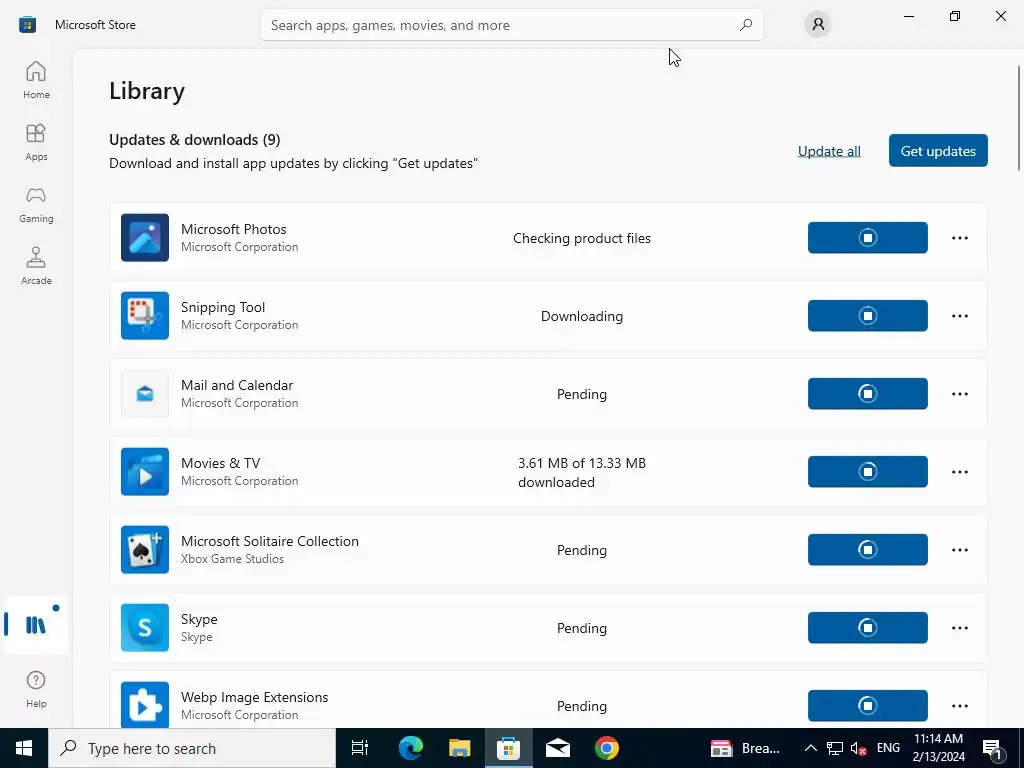The height and width of the screenshot is (768, 1024).
Task: Click the Microsoft Photos app icon
Action: coord(145,238)
